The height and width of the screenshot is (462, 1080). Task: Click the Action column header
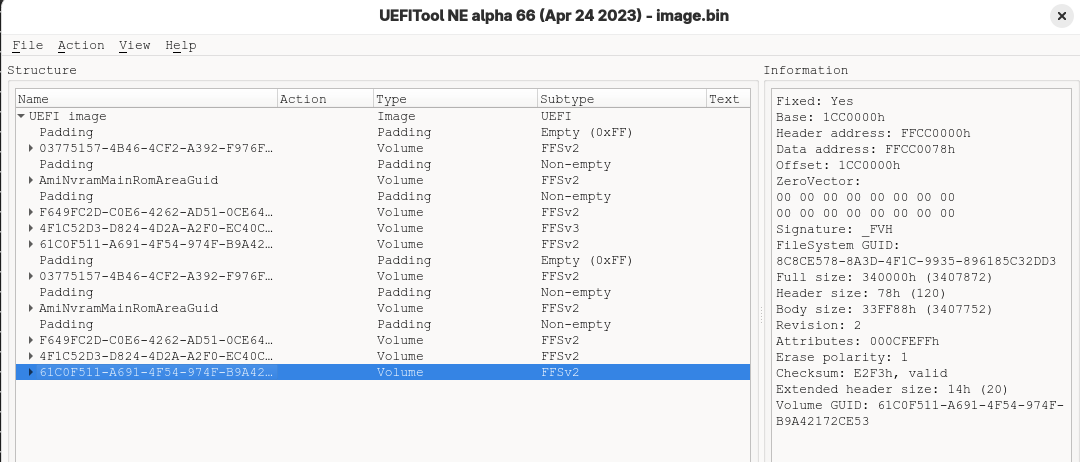click(x=324, y=99)
